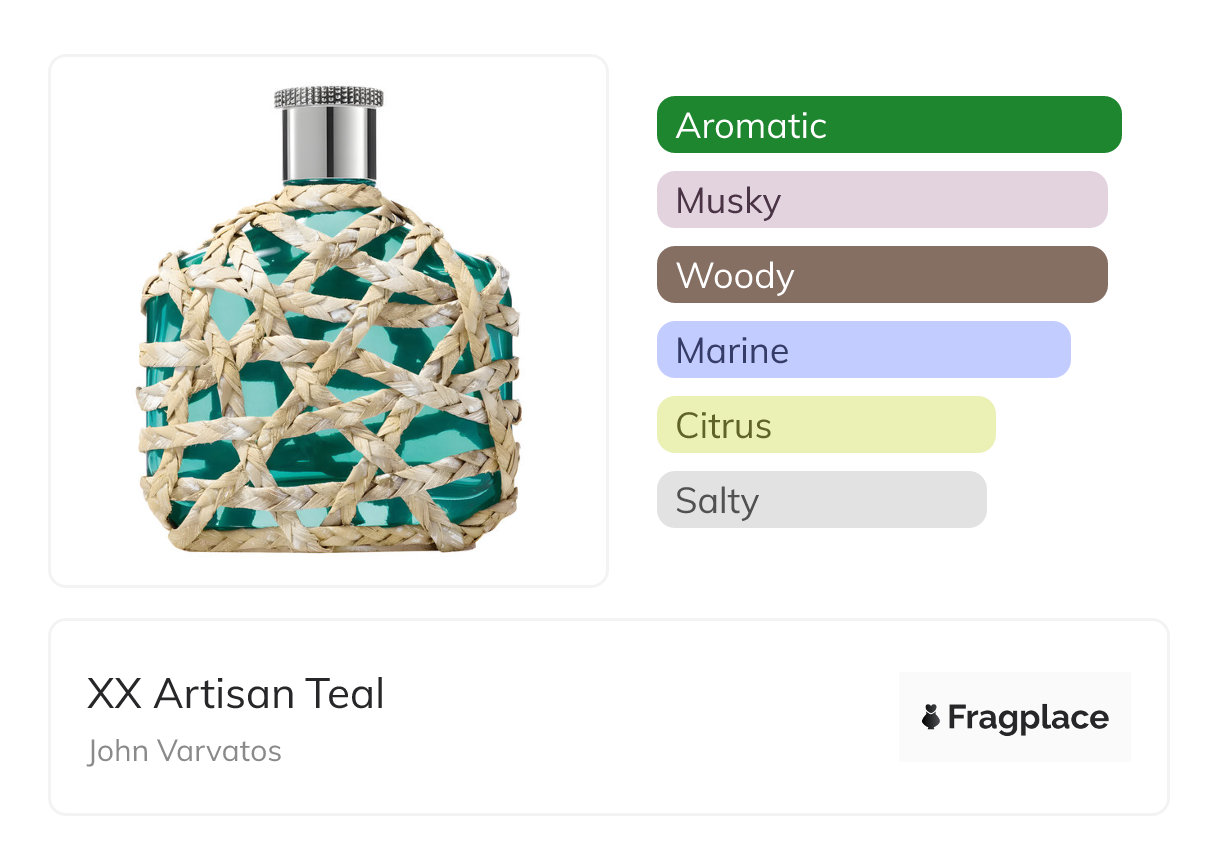Viewport: 1218px width, 864px height.
Task: Click the word "Citrus" in the yellow bar
Action: [x=723, y=426]
